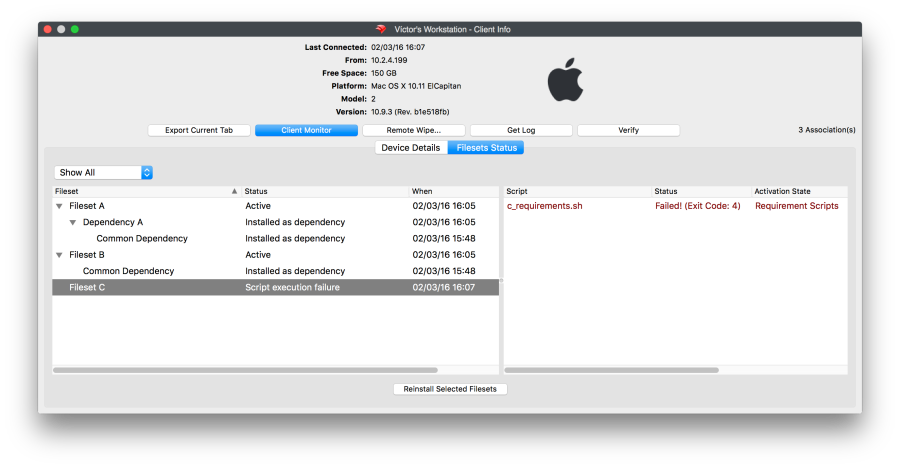The width and height of the screenshot is (900, 468).
Task: Click the Requirement Scripts activation state
Action: tap(797, 206)
